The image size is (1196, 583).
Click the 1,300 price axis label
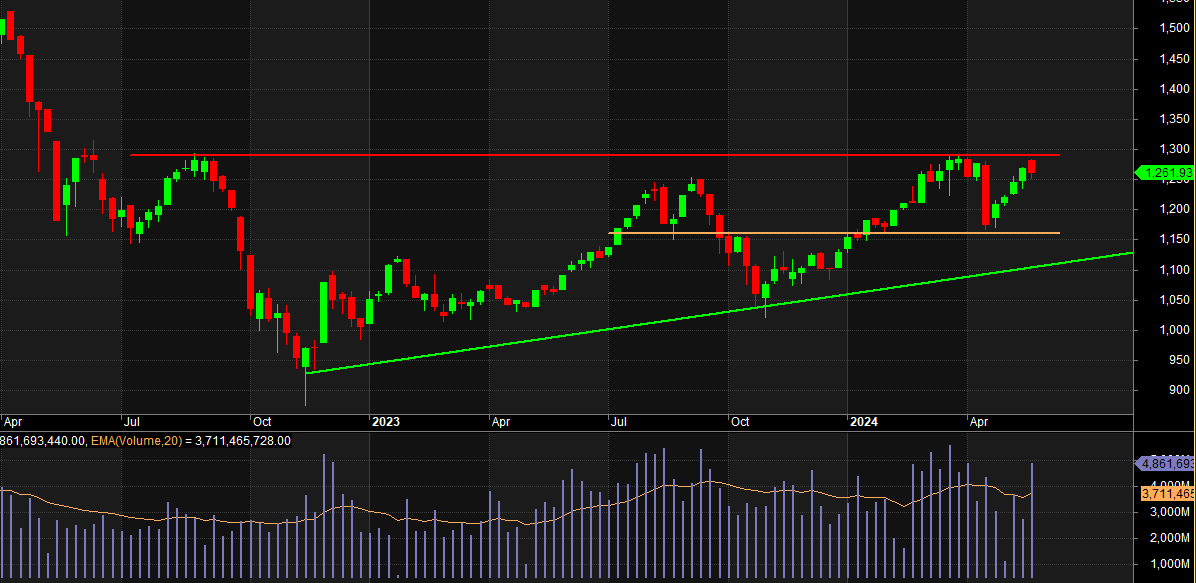pos(1174,150)
